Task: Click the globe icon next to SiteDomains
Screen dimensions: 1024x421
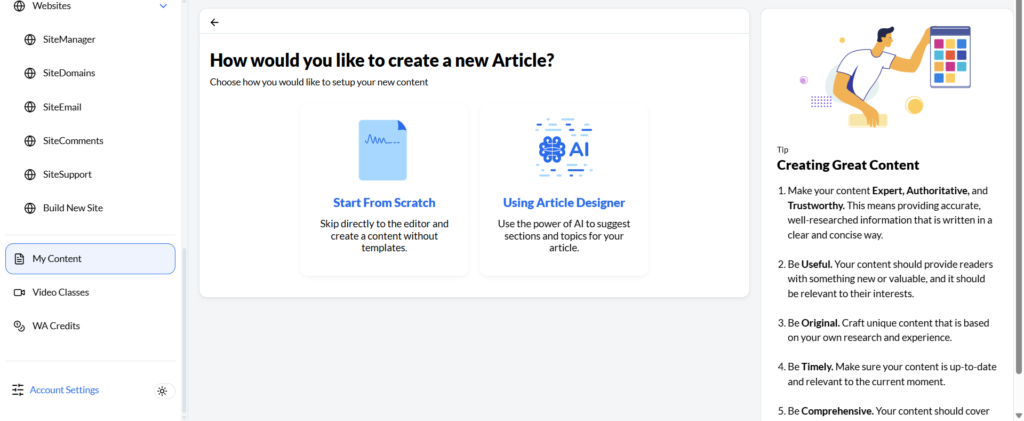Action: coord(29,73)
